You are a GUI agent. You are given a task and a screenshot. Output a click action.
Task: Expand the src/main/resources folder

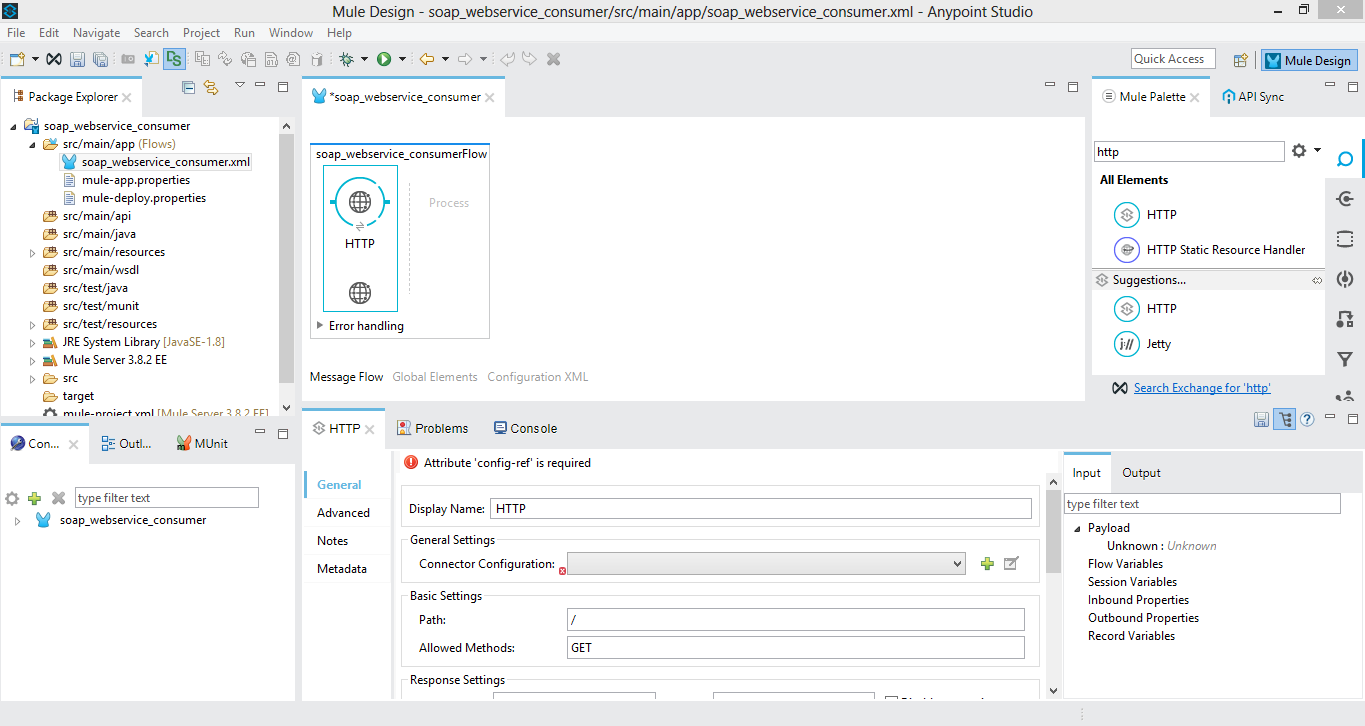coord(33,253)
